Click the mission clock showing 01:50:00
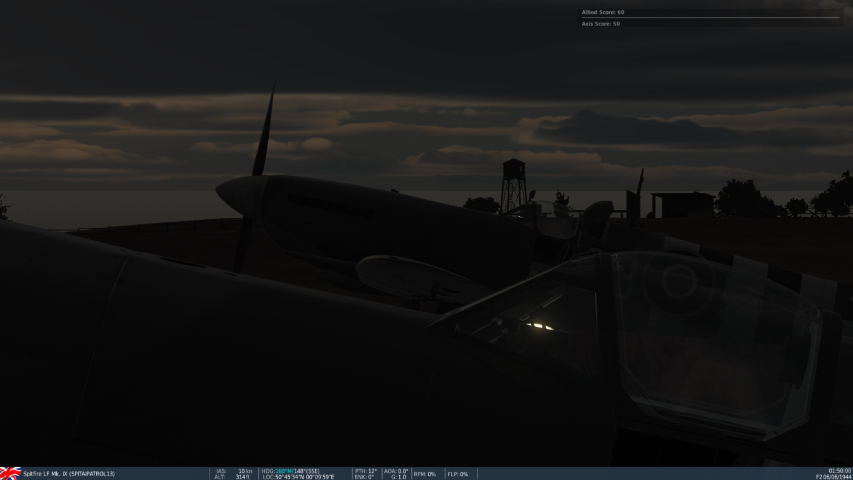Viewport: 853px width, 480px height. point(840,470)
